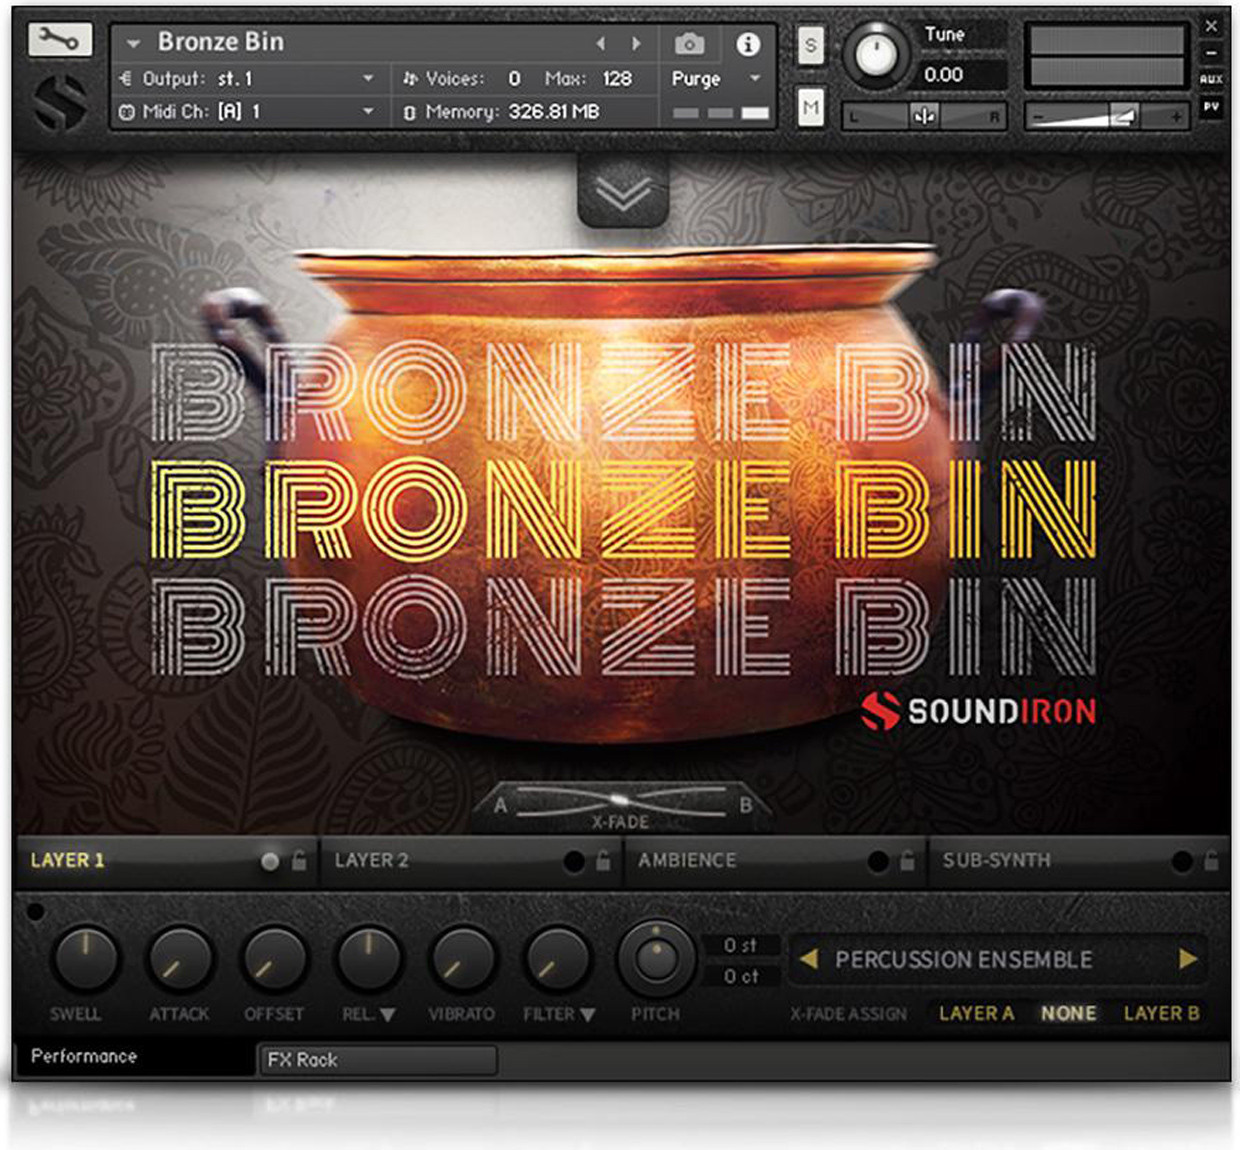The image size is (1240, 1150).
Task: Click the Bronze Bin instrument name
Action: [221, 42]
